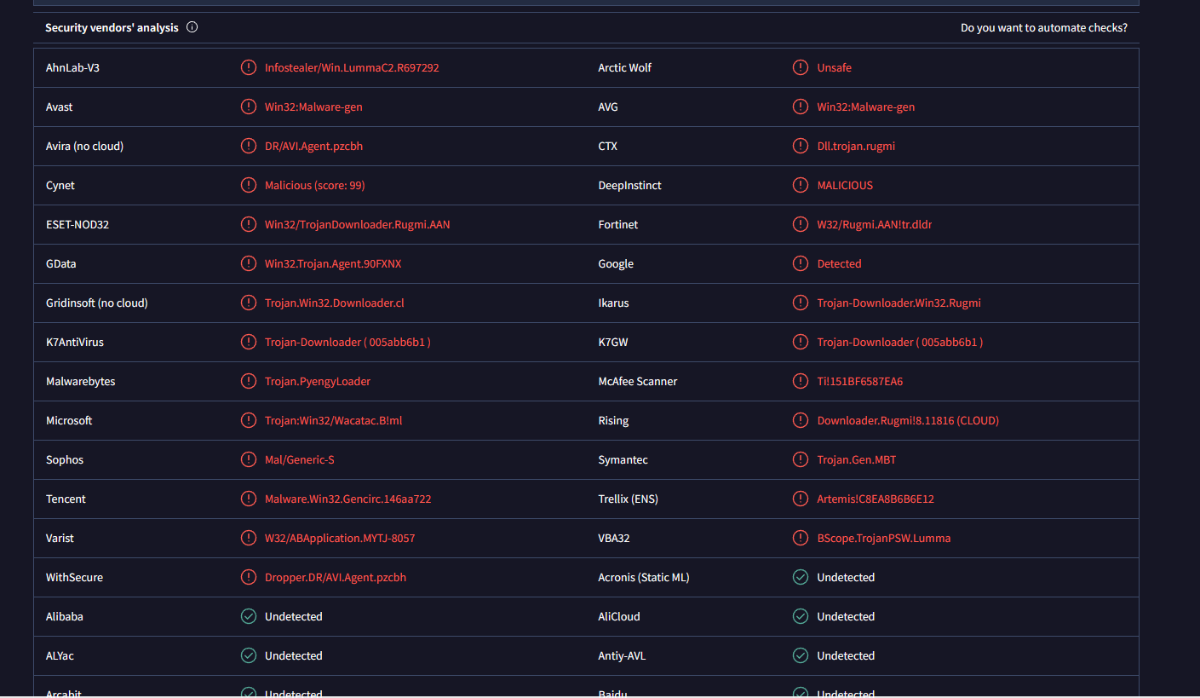Click AliCloud undetected checkmark icon
Image resolution: width=1200 pixels, height=698 pixels.
[x=800, y=617]
